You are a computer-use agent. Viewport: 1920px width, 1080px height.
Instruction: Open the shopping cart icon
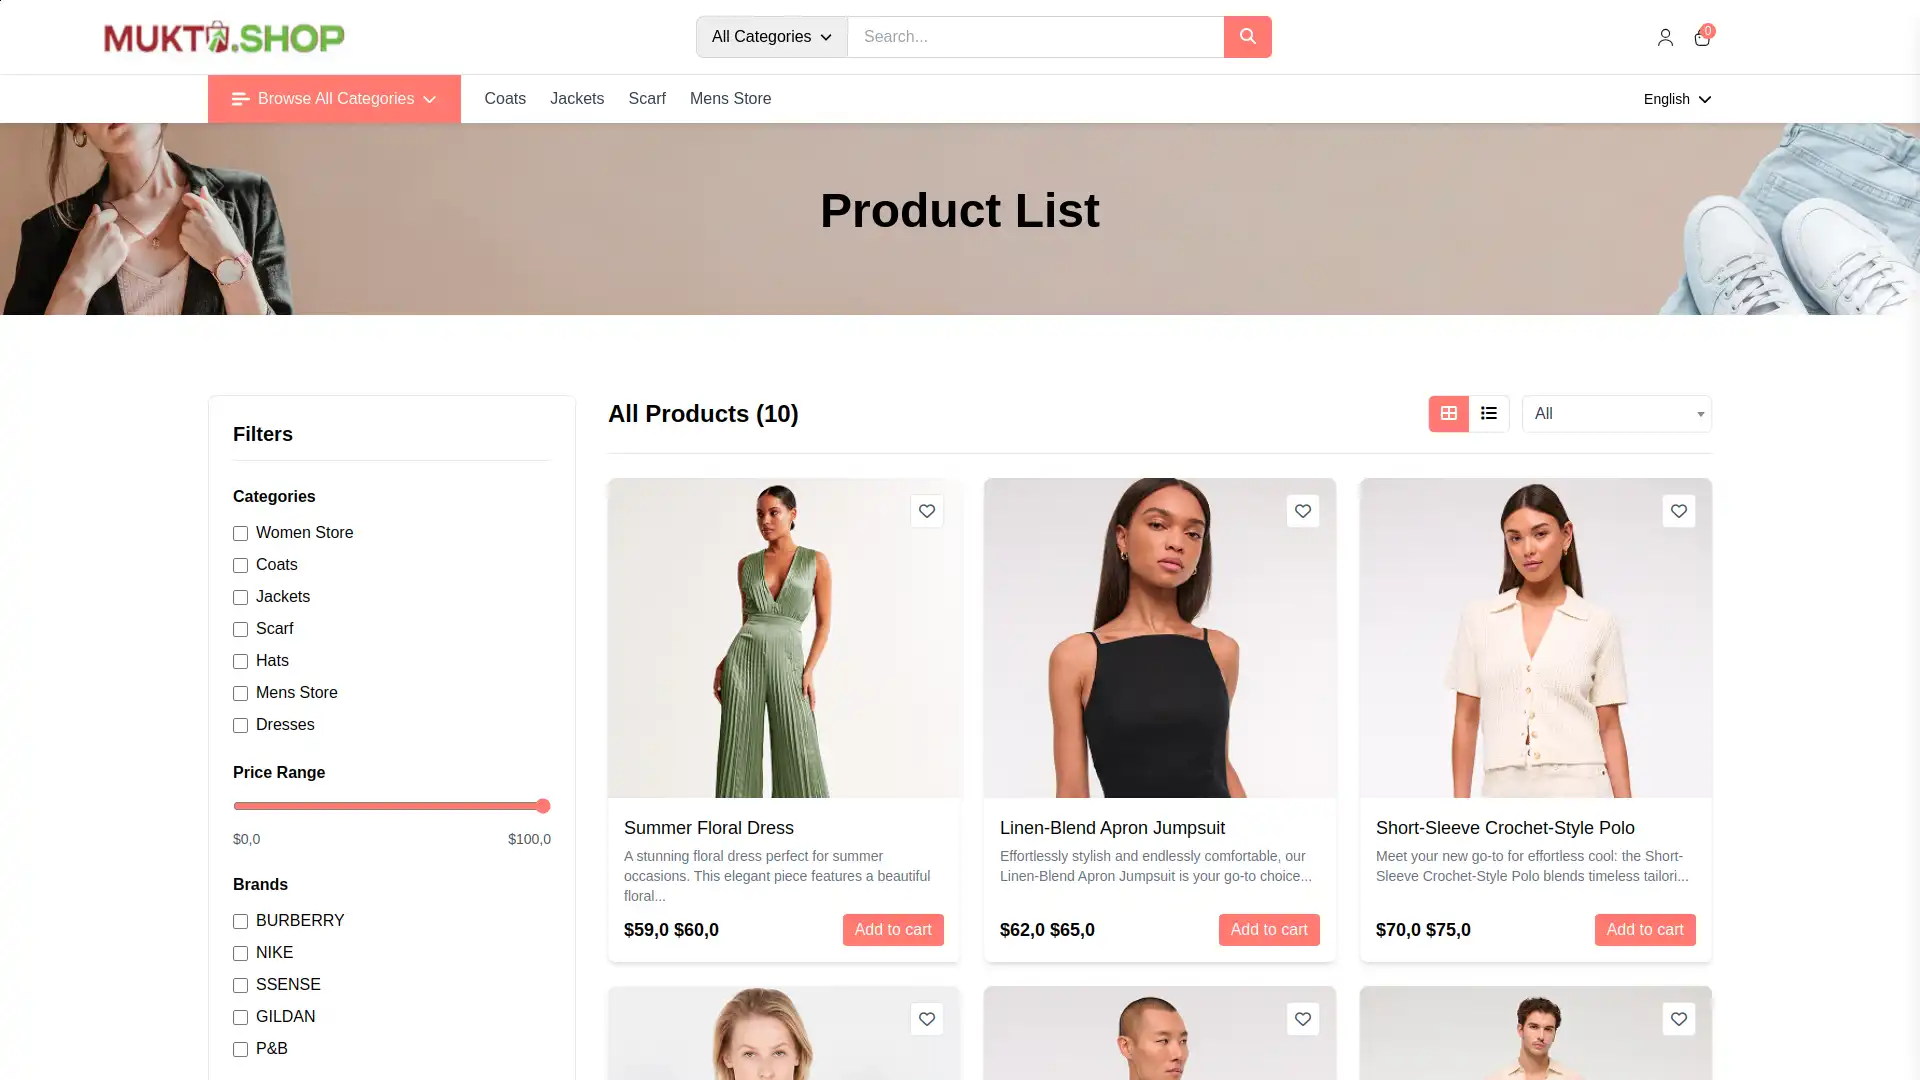1702,37
